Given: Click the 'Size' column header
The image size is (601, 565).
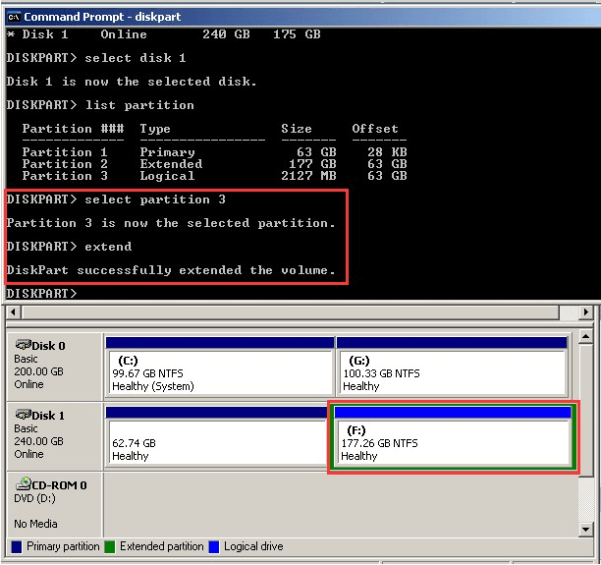Looking at the screenshot, I should click(296, 129).
